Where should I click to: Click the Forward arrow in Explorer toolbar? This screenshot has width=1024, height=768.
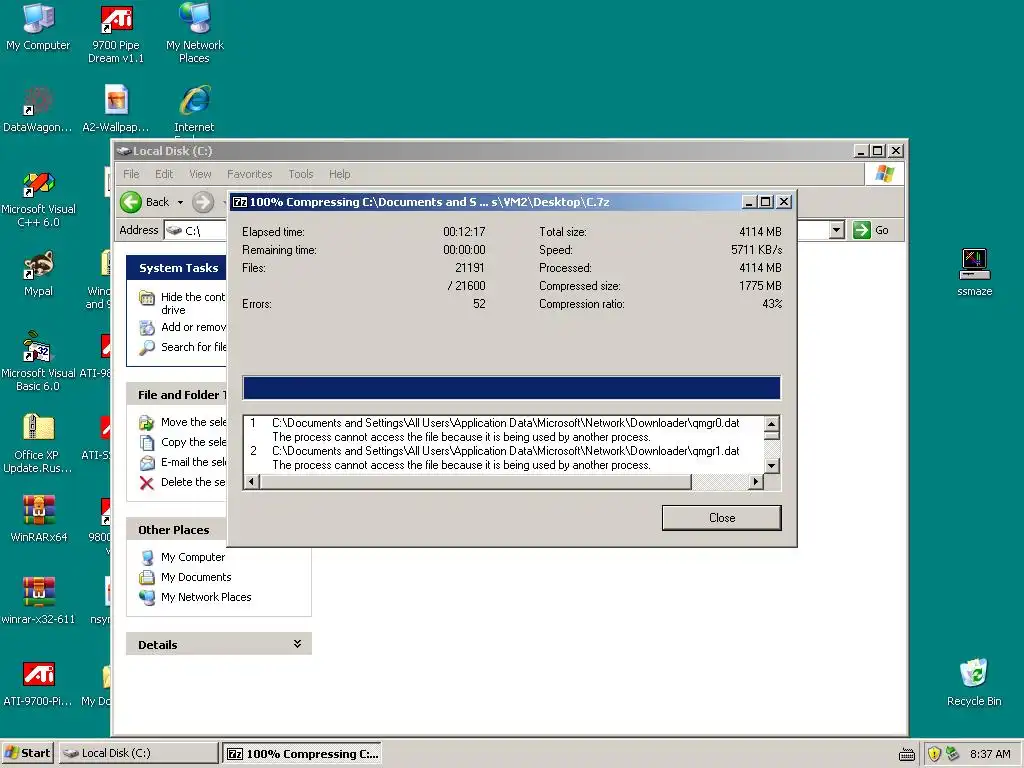(x=203, y=202)
